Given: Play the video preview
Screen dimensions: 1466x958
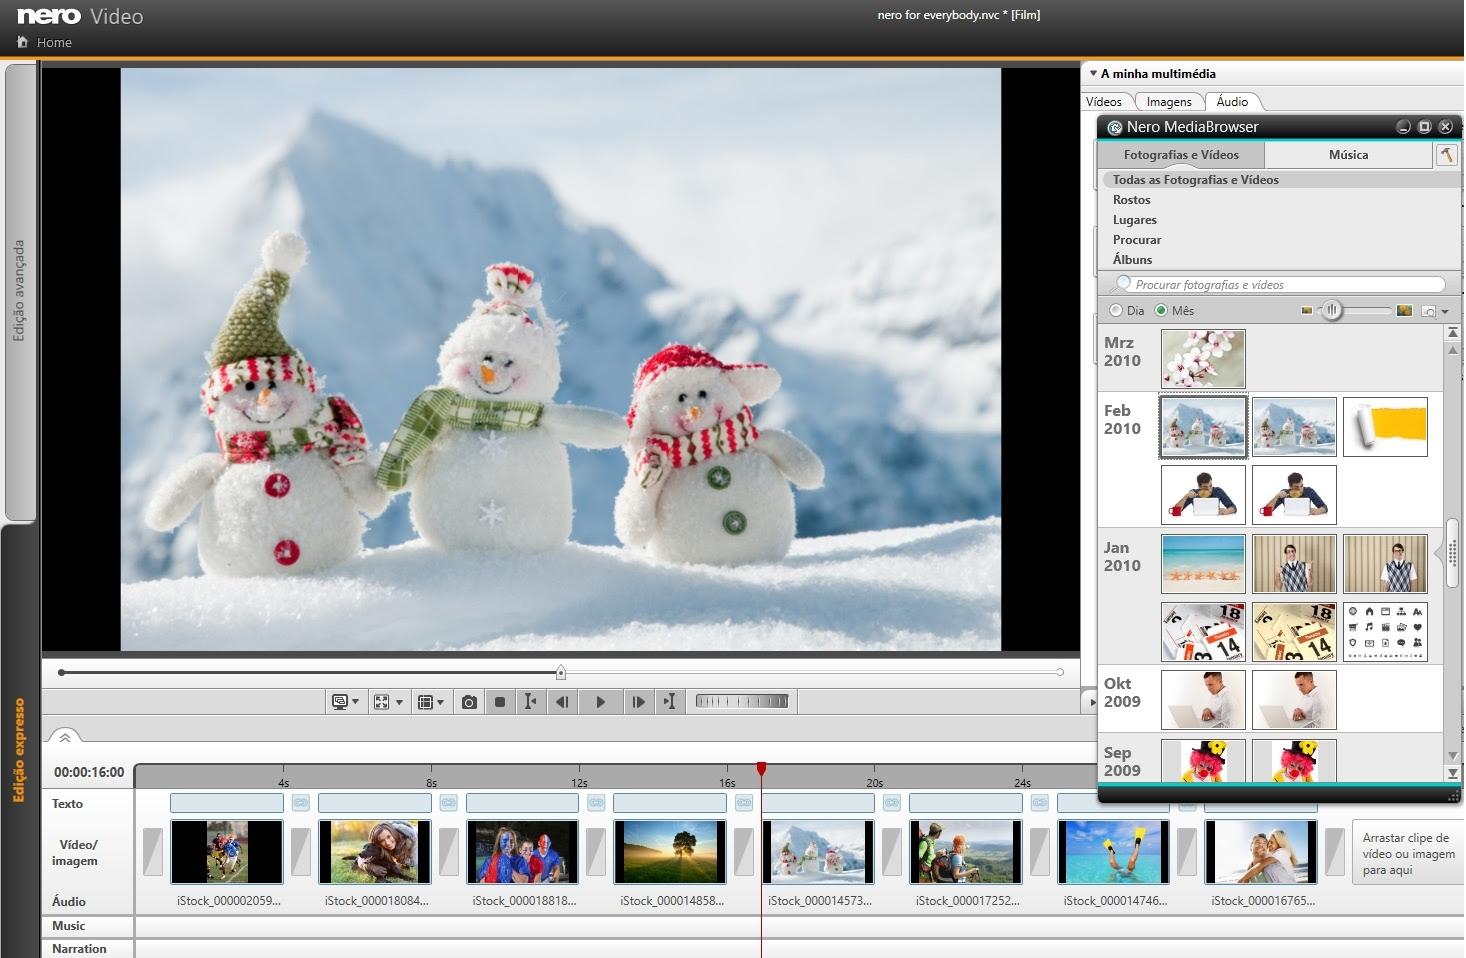Looking at the screenshot, I should tap(600, 702).
